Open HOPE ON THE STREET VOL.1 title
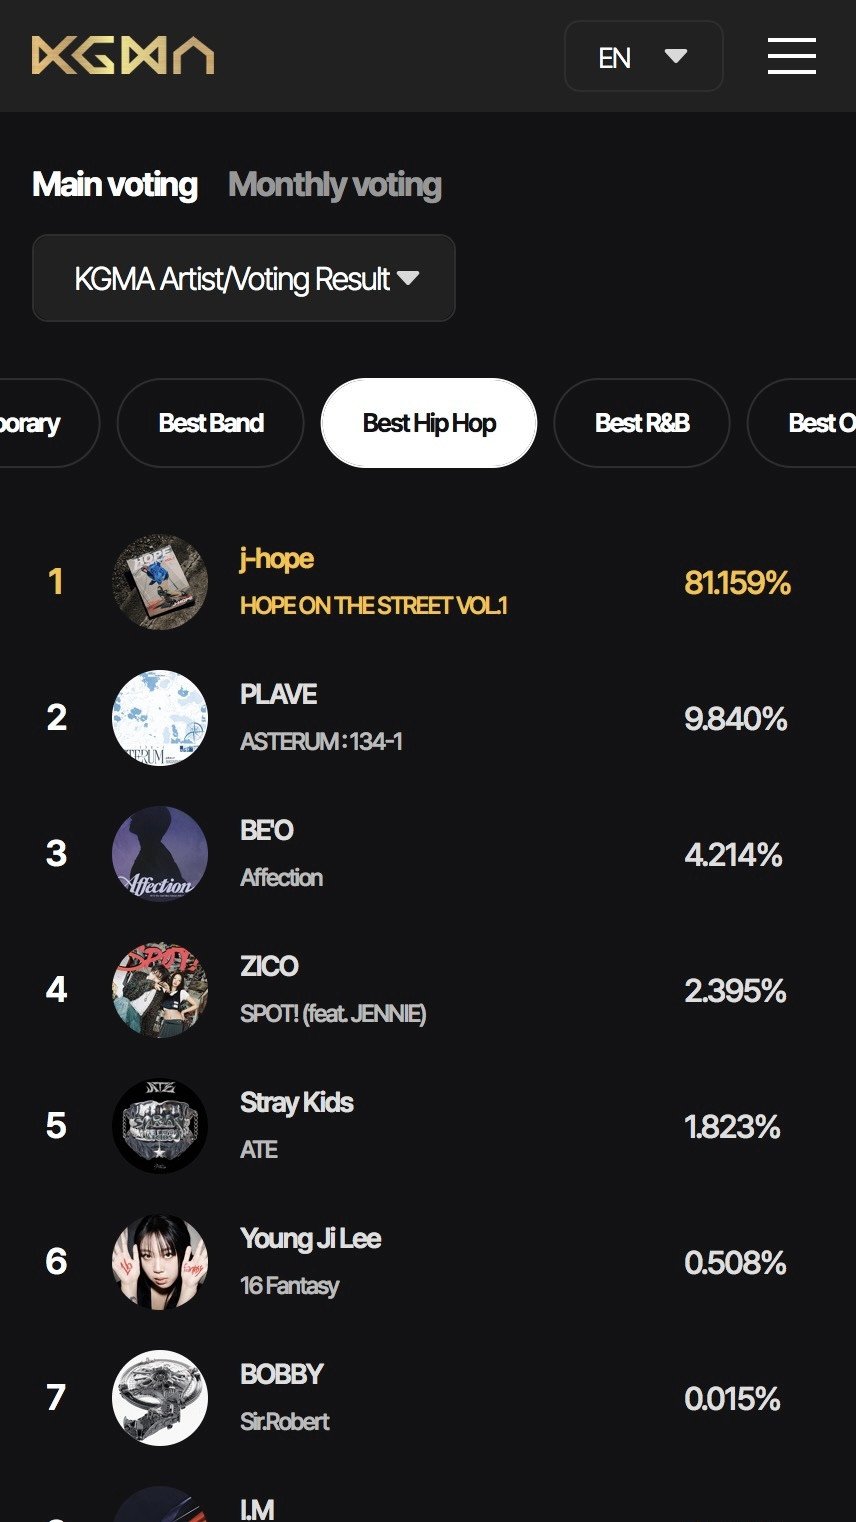This screenshot has width=856, height=1522. click(x=374, y=606)
